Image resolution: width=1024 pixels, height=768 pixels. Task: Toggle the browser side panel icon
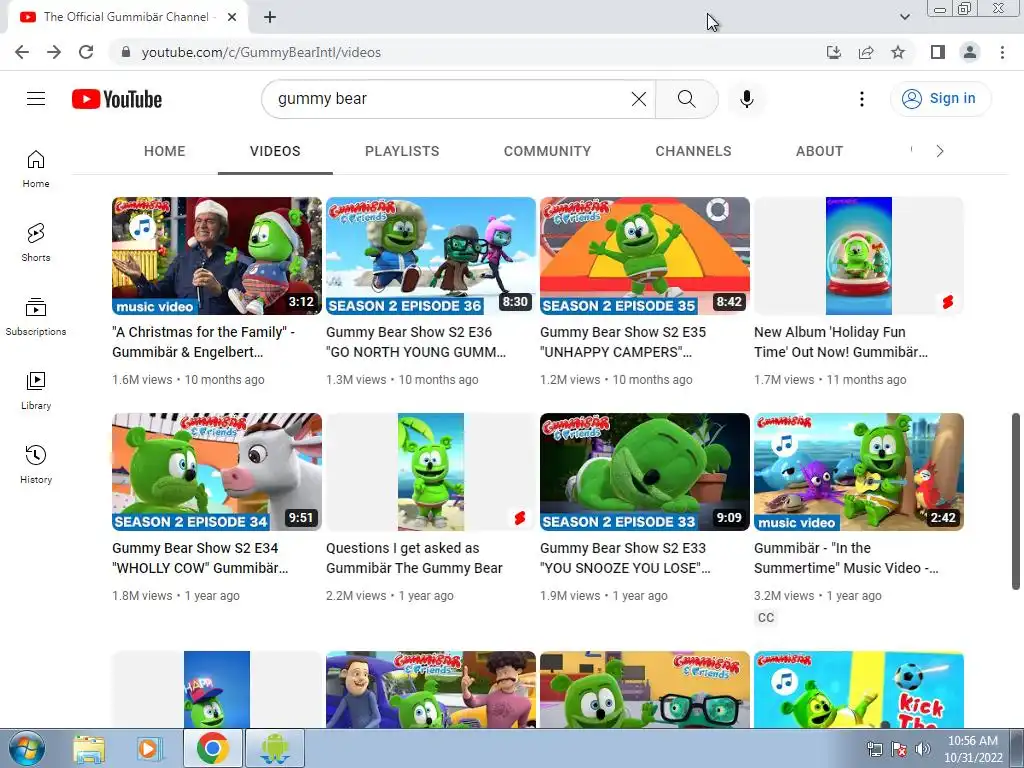(x=938, y=52)
